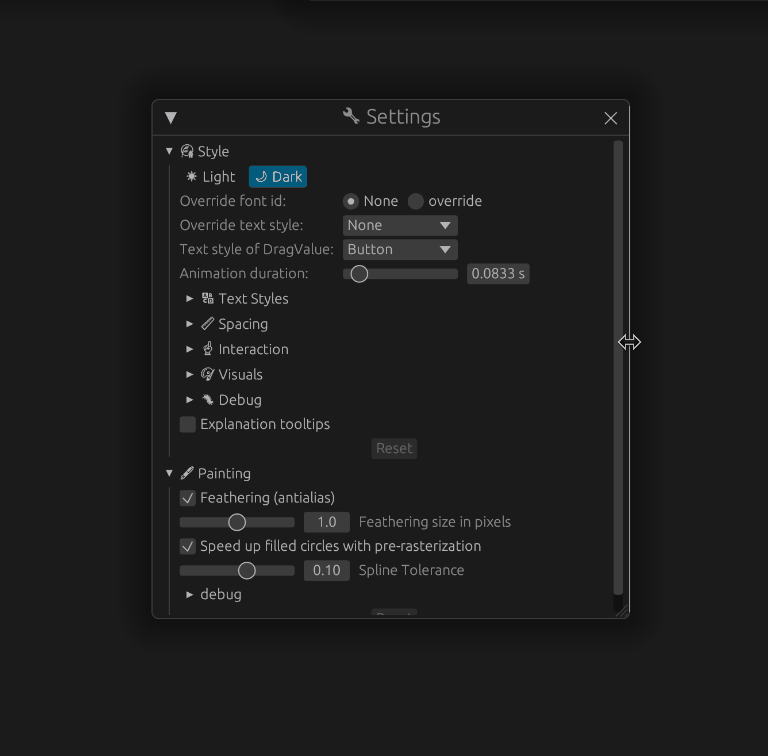Click the window resize corner grip
The width and height of the screenshot is (768, 756).
coord(622,612)
